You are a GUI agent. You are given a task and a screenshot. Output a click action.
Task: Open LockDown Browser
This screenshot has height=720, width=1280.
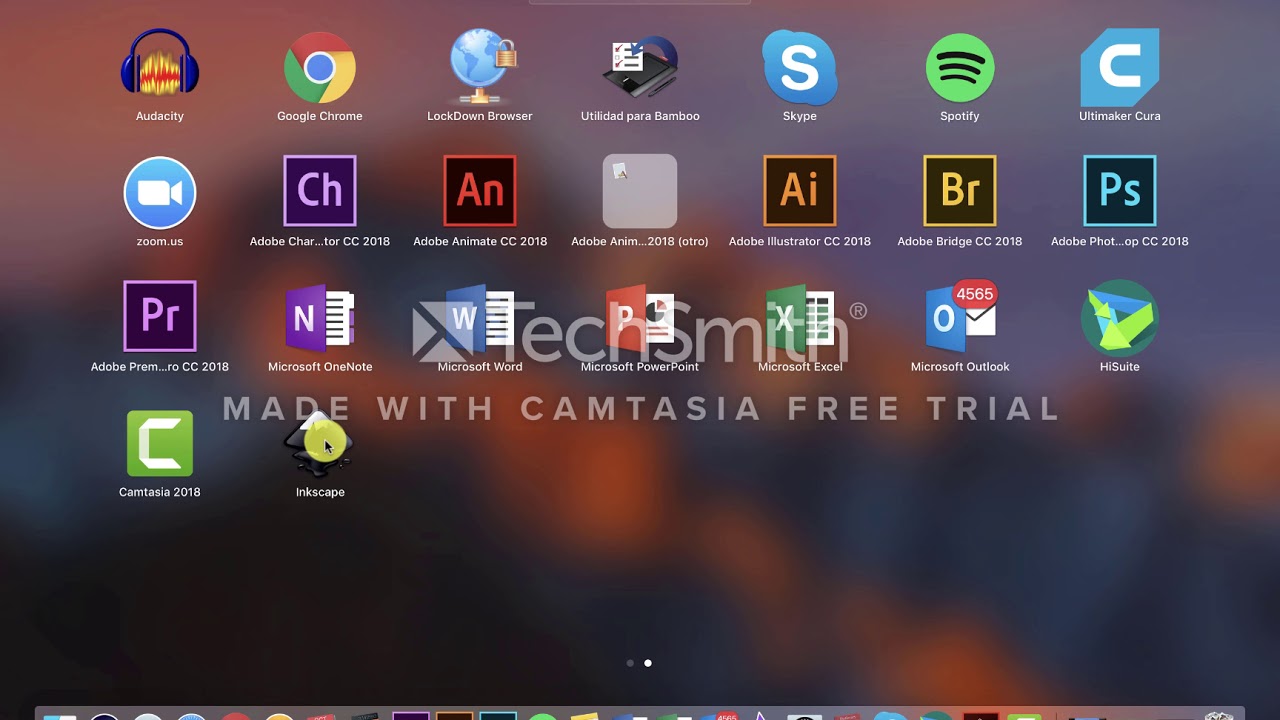click(x=480, y=67)
